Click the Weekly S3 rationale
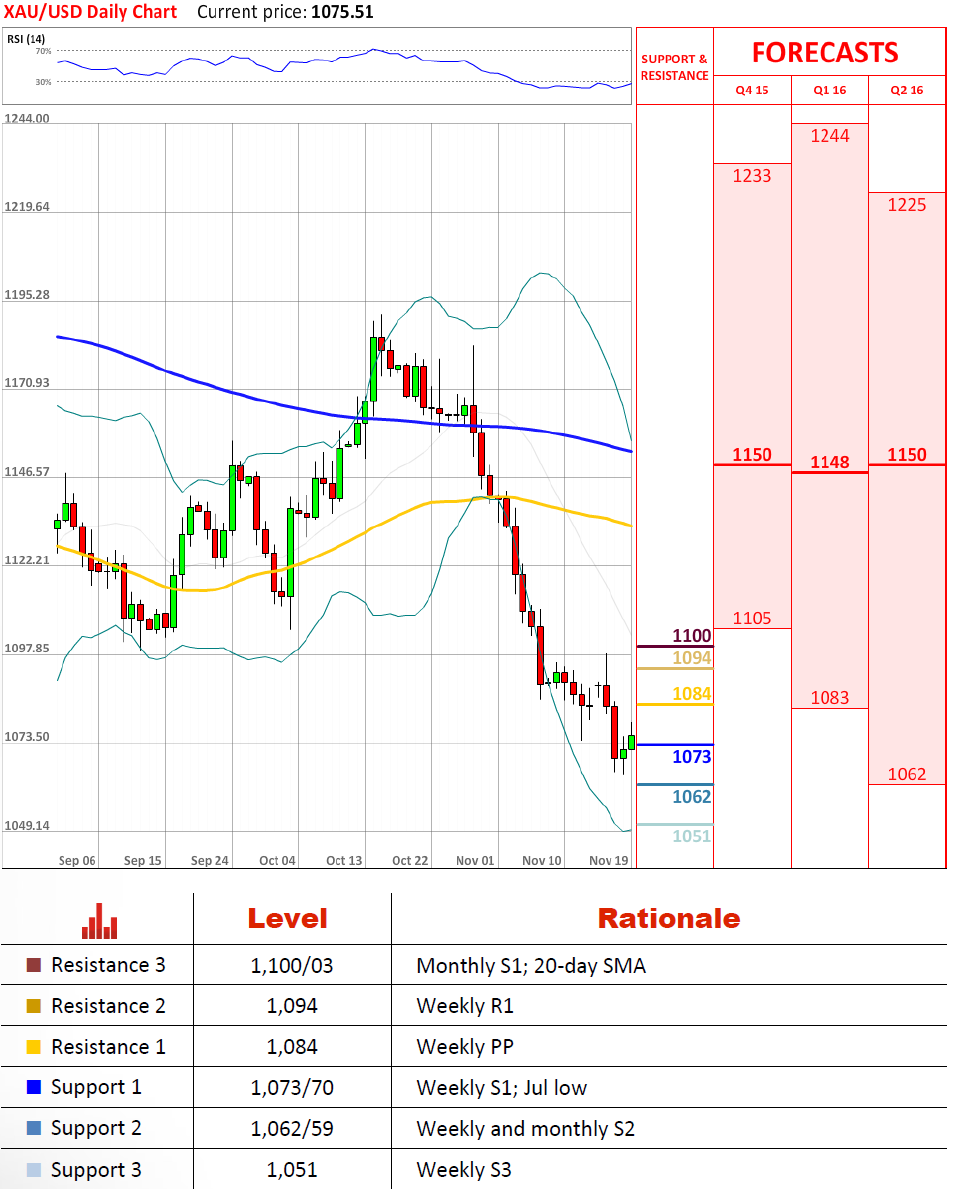Viewport: 956px width, 1189px height. [464, 1170]
